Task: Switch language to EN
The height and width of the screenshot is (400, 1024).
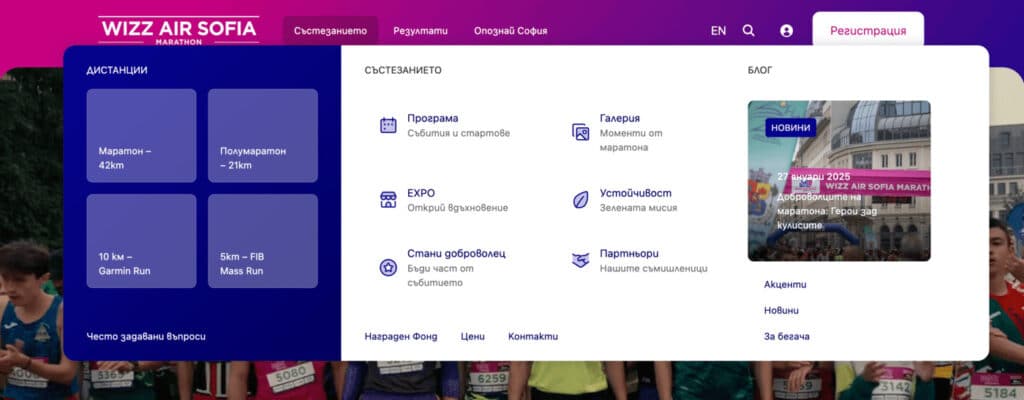Action: (x=718, y=31)
